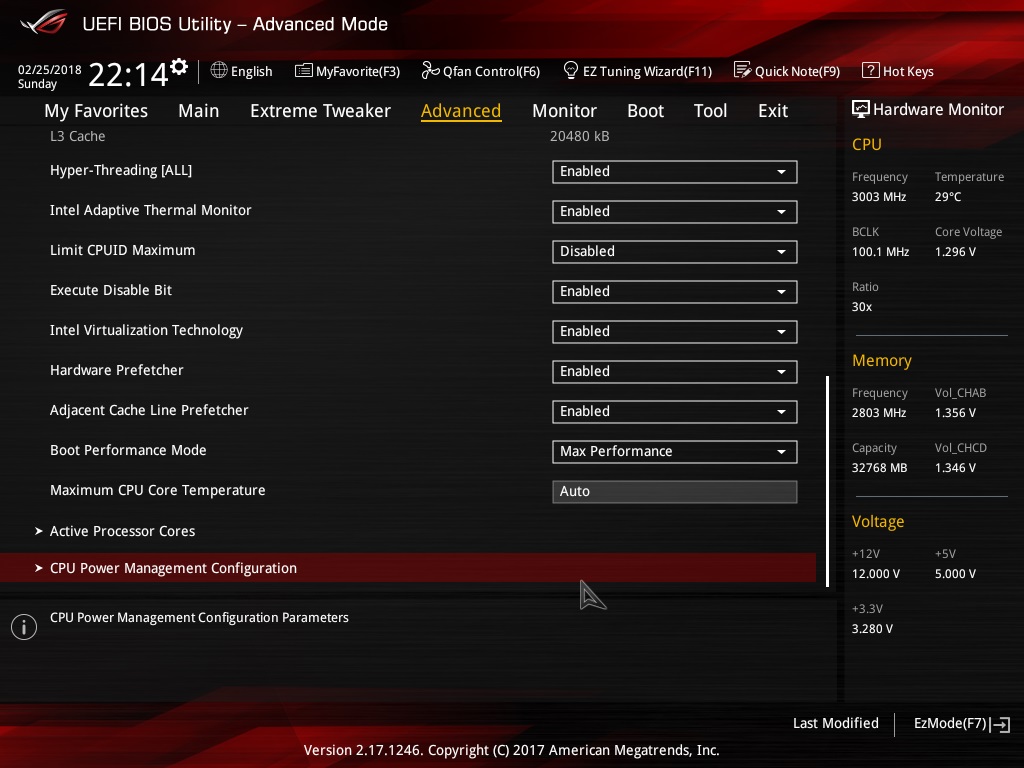This screenshot has width=1024, height=768.
Task: Click the Quick Note pencil icon
Action: point(742,70)
